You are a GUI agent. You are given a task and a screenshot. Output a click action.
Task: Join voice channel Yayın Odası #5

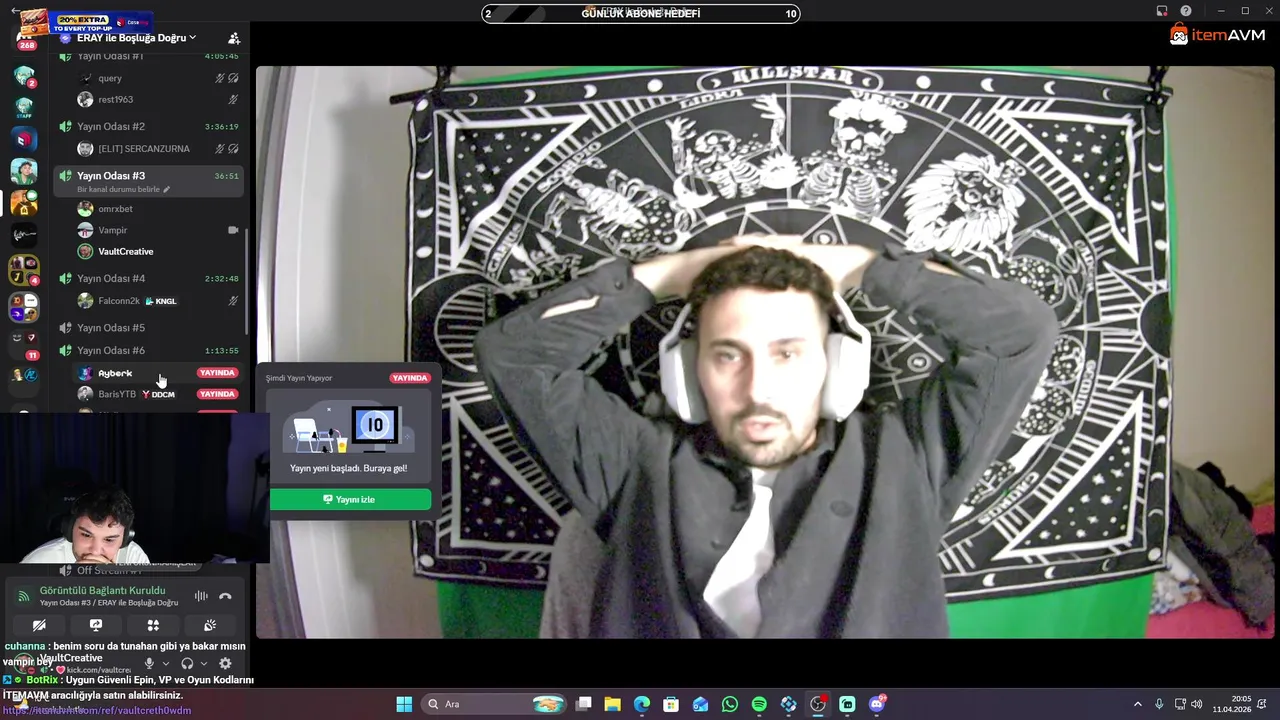[x=148, y=327]
